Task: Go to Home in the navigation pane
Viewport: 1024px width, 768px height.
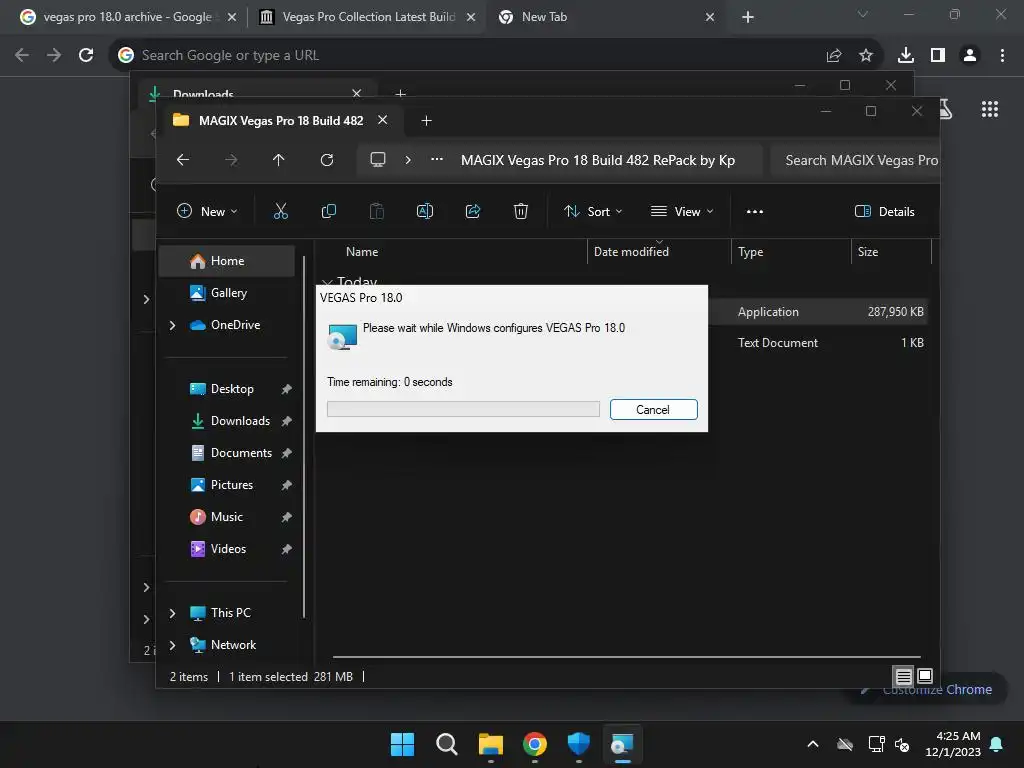Action: point(227,261)
